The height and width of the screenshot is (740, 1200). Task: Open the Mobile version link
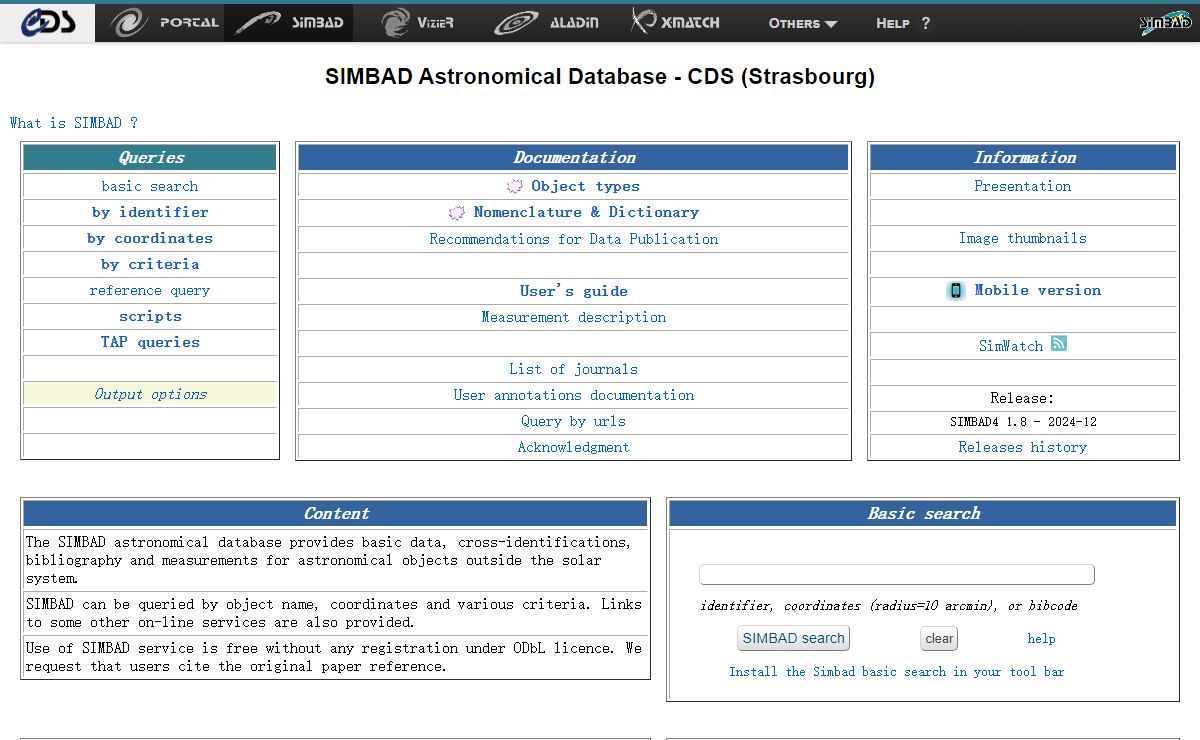click(1038, 290)
